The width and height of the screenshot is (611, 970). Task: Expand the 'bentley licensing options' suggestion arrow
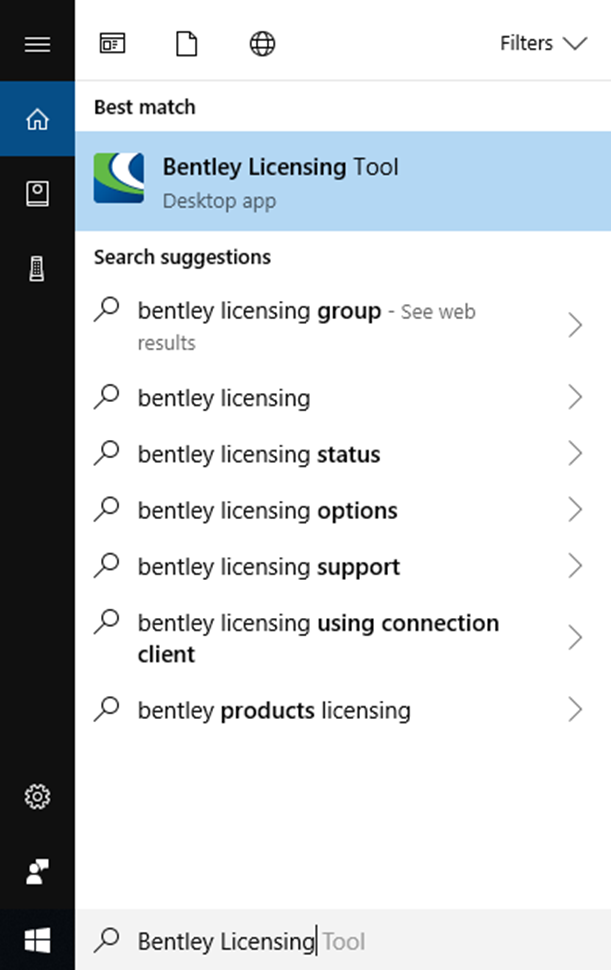pos(575,510)
